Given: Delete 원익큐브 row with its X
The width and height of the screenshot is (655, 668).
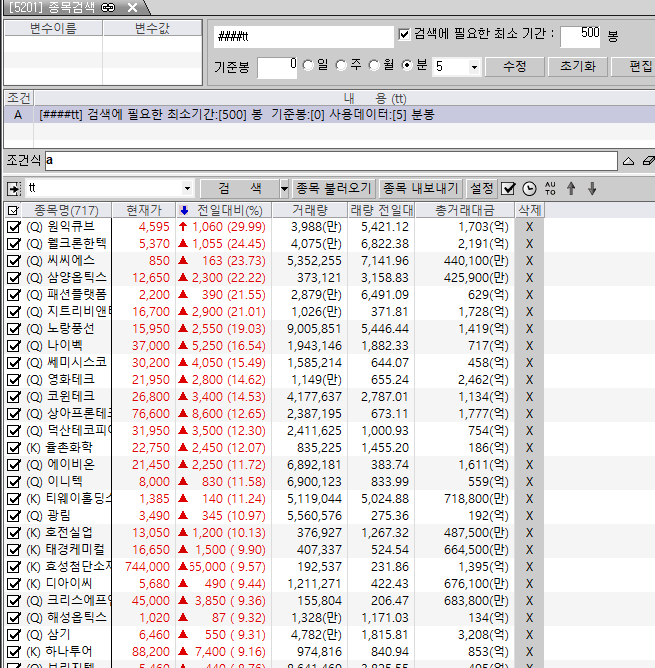Looking at the screenshot, I should (529, 227).
